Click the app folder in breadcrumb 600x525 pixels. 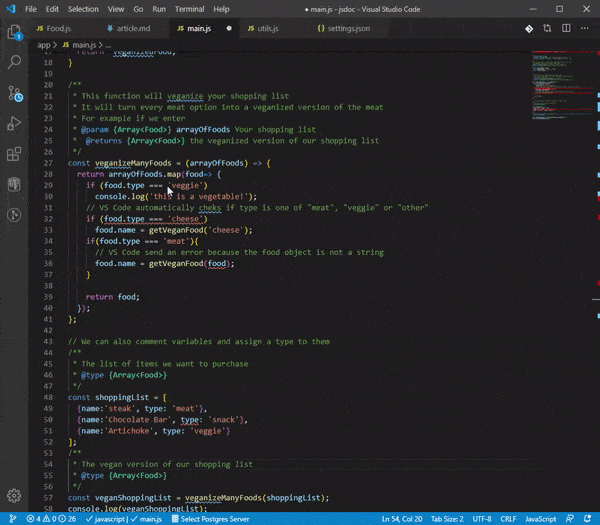coord(43,45)
